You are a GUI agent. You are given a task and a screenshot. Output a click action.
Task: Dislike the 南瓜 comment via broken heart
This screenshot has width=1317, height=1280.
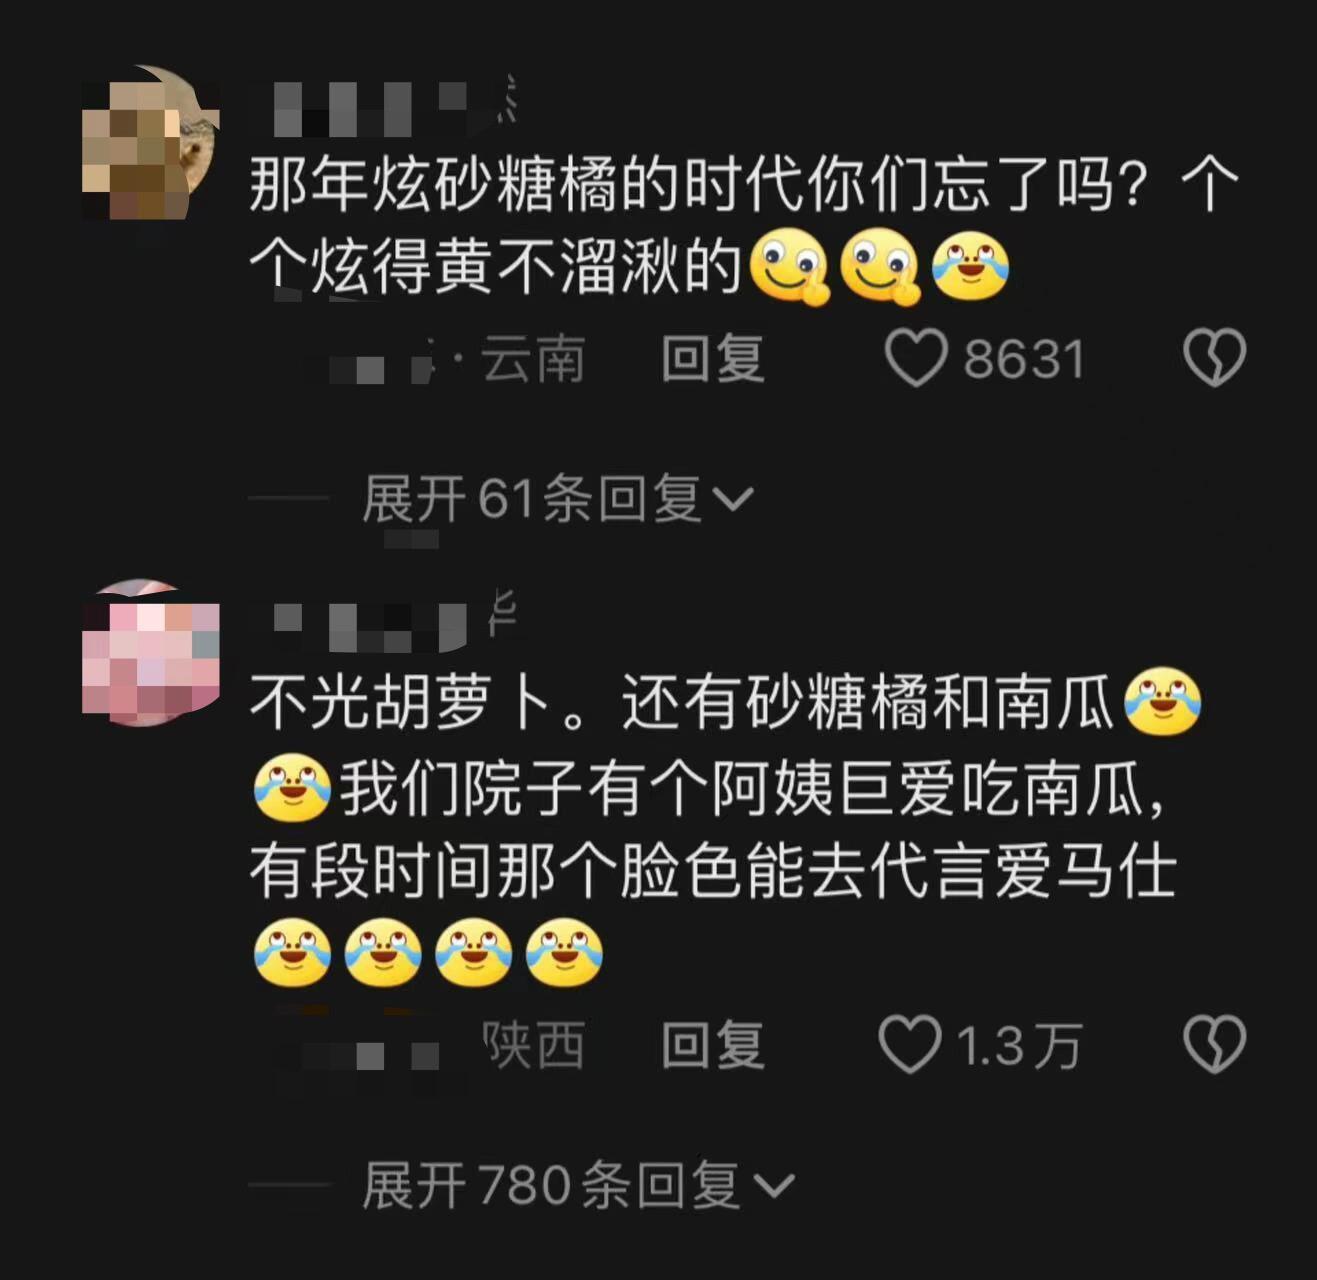(1214, 1044)
